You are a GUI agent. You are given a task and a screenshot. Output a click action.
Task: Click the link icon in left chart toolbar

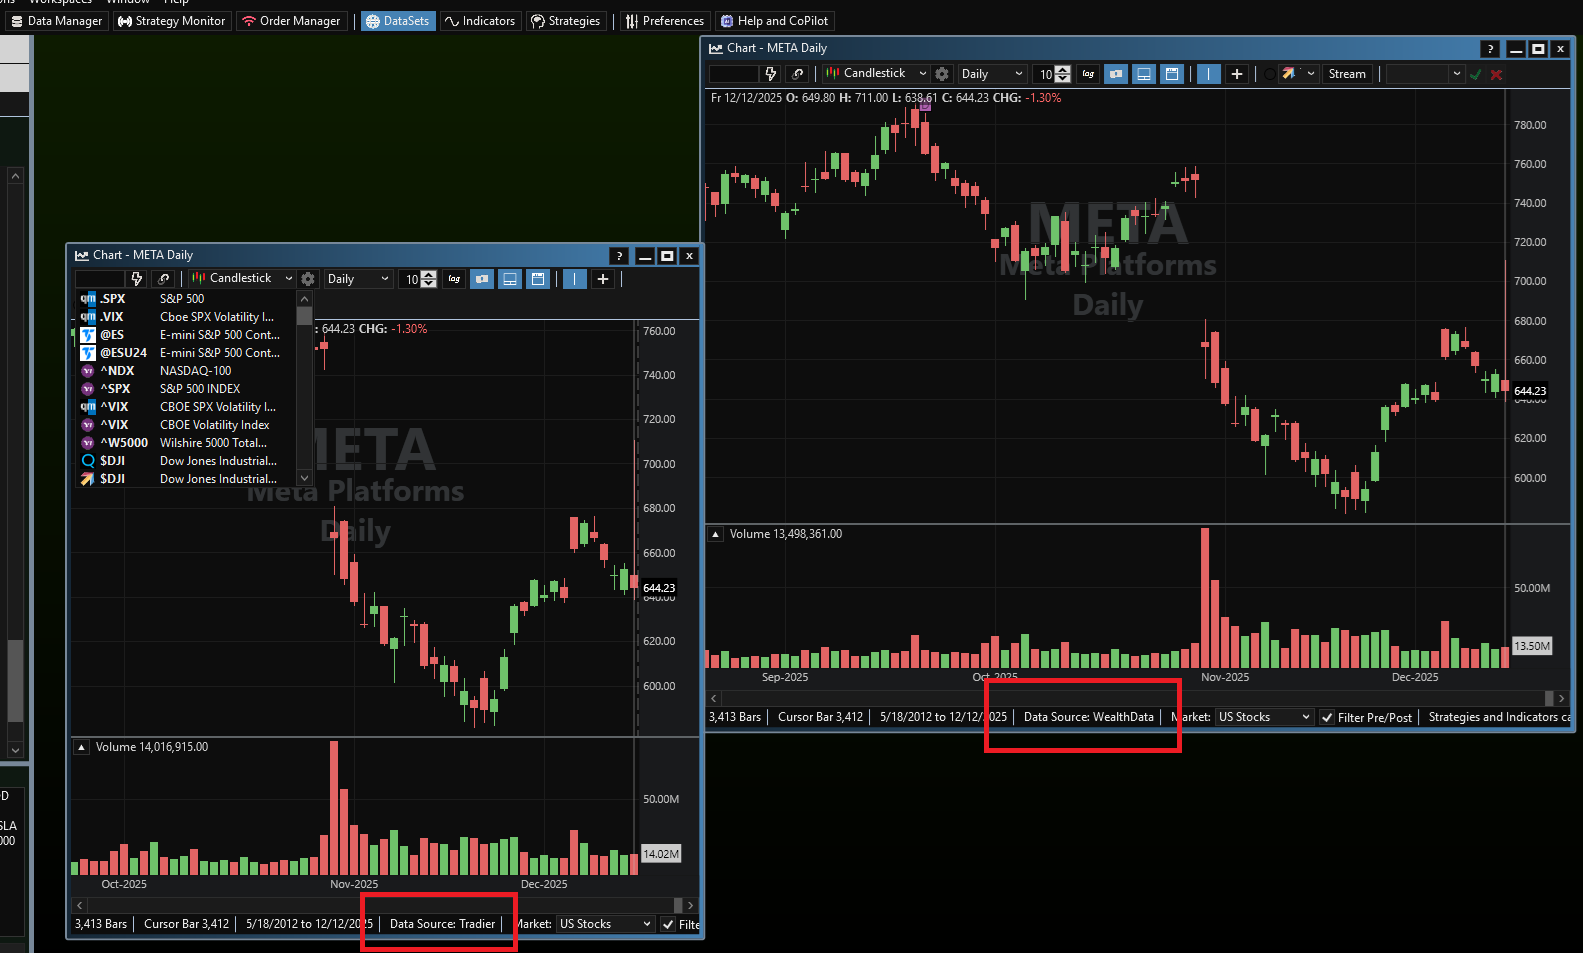tap(164, 279)
